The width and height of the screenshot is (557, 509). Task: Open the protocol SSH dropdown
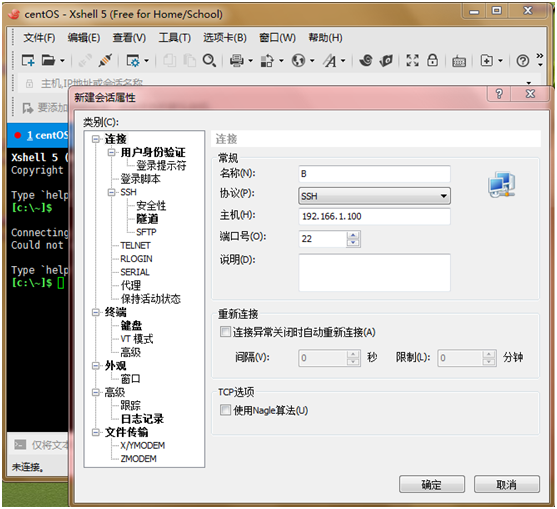coord(374,196)
